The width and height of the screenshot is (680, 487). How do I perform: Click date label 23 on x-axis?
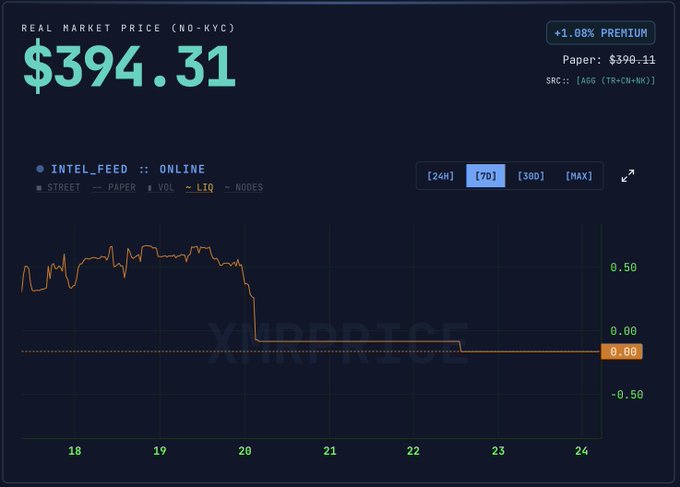(498, 451)
